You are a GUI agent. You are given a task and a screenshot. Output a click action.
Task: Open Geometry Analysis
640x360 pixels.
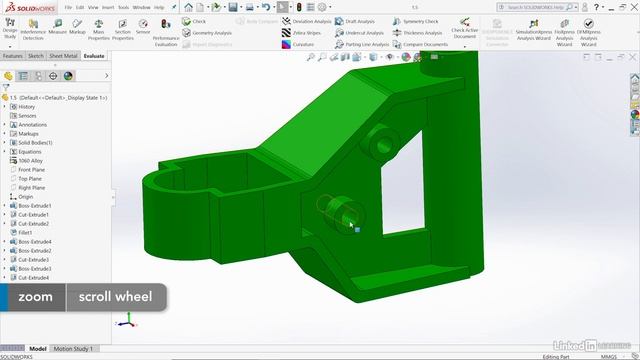click(207, 33)
